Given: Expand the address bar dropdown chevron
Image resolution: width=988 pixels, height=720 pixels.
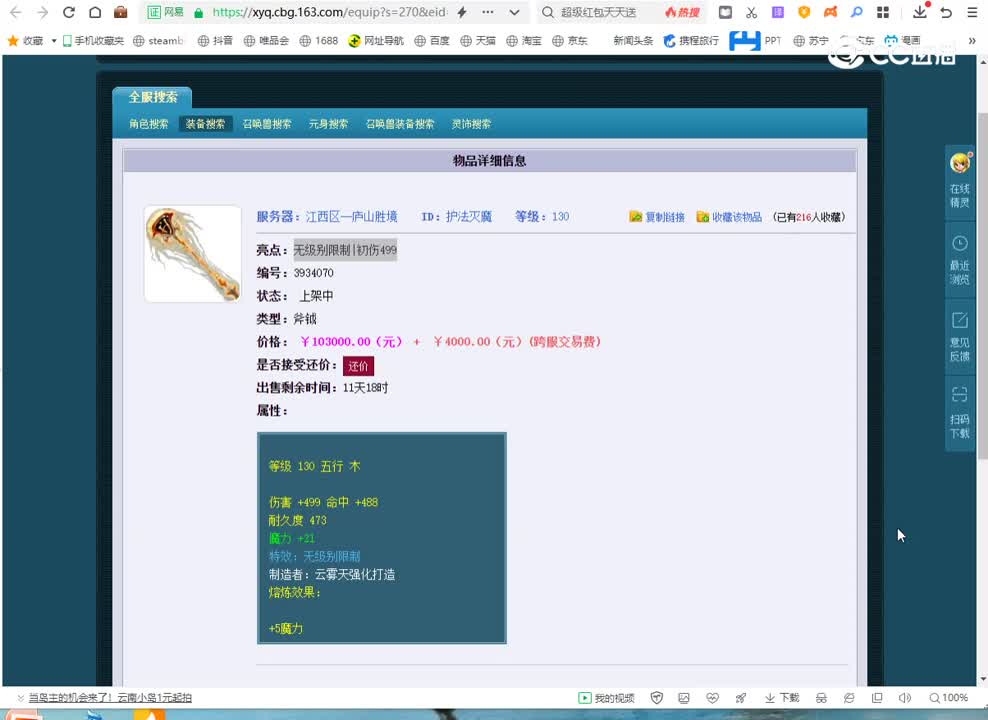Looking at the screenshot, I should [x=514, y=12].
